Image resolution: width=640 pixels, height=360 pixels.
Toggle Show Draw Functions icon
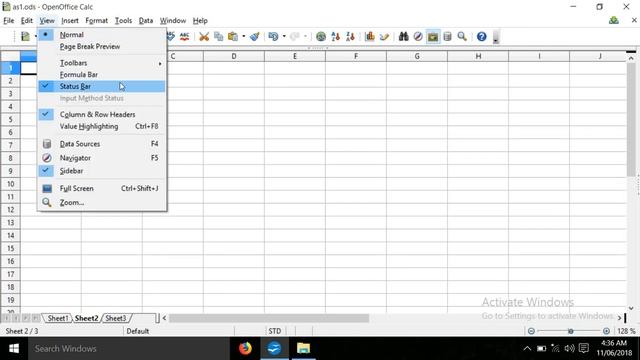[x=384, y=37]
